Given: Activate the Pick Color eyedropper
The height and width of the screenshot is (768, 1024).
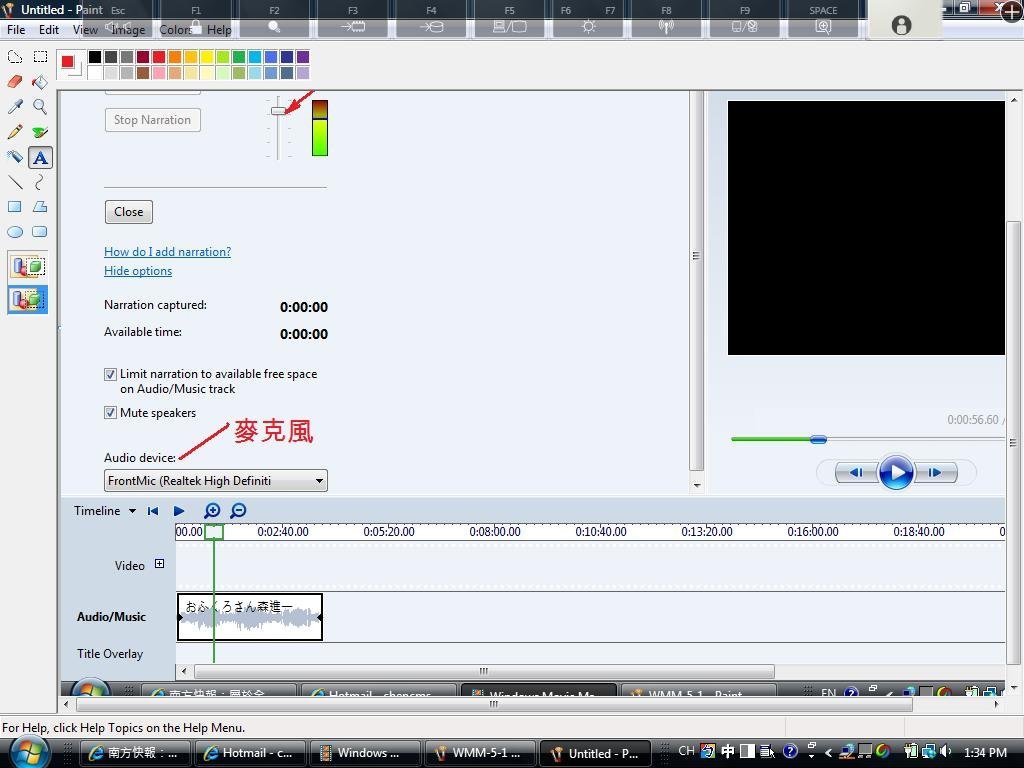Looking at the screenshot, I should [x=15, y=106].
